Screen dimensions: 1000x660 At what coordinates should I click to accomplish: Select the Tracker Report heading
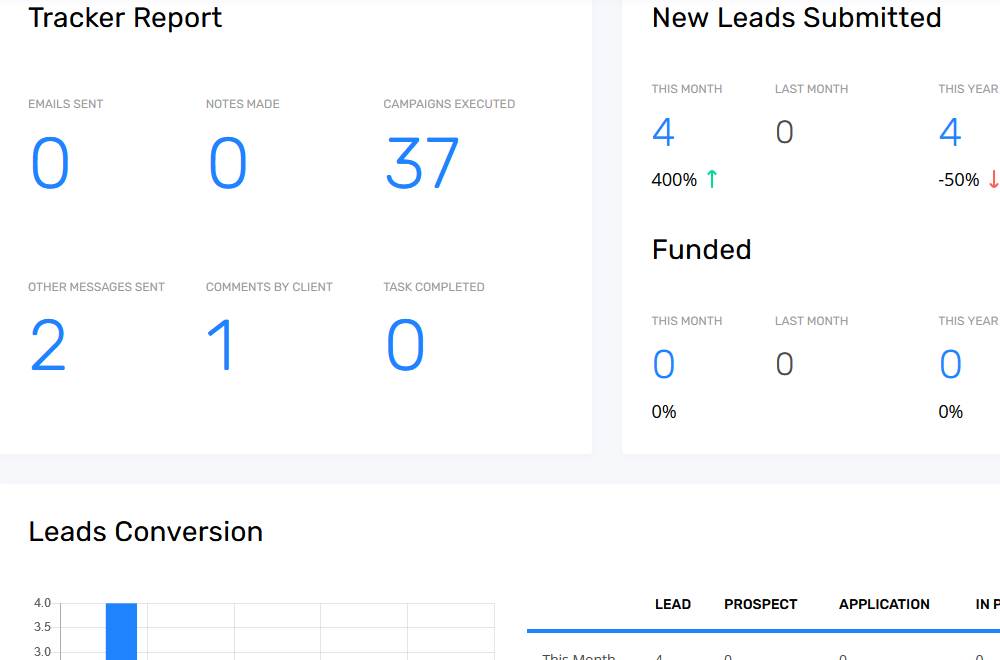pos(125,17)
